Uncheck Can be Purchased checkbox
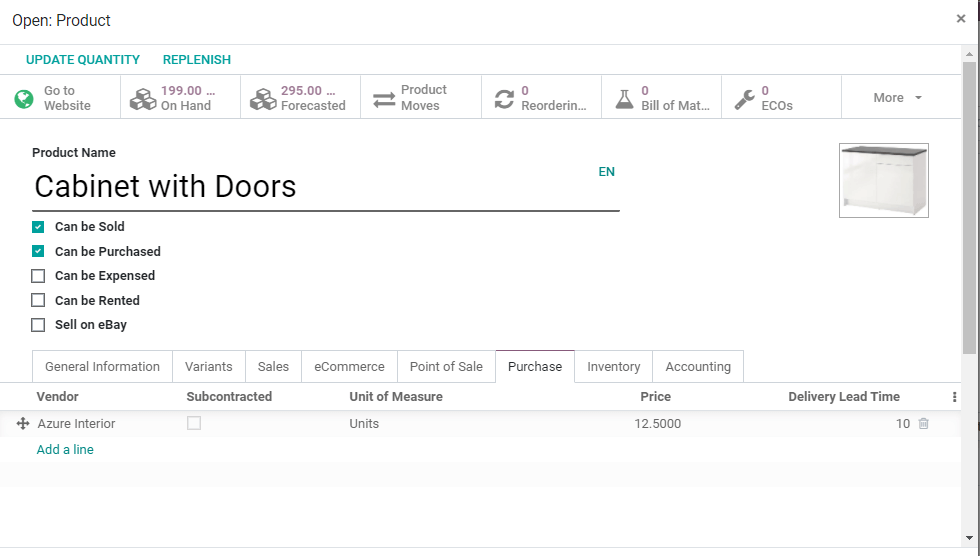Viewport: 980px width, 556px height. 38,251
